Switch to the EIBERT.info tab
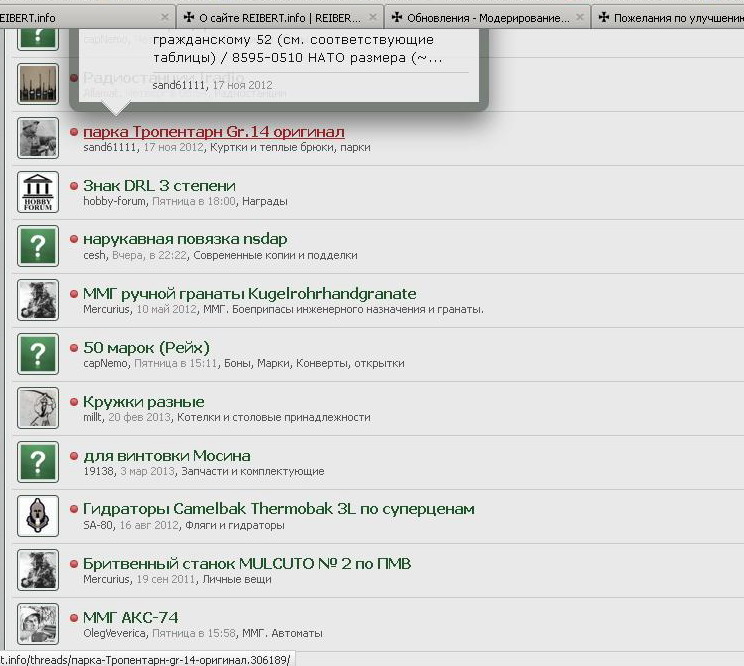Image resolution: width=744 pixels, height=666 pixels. (87, 18)
